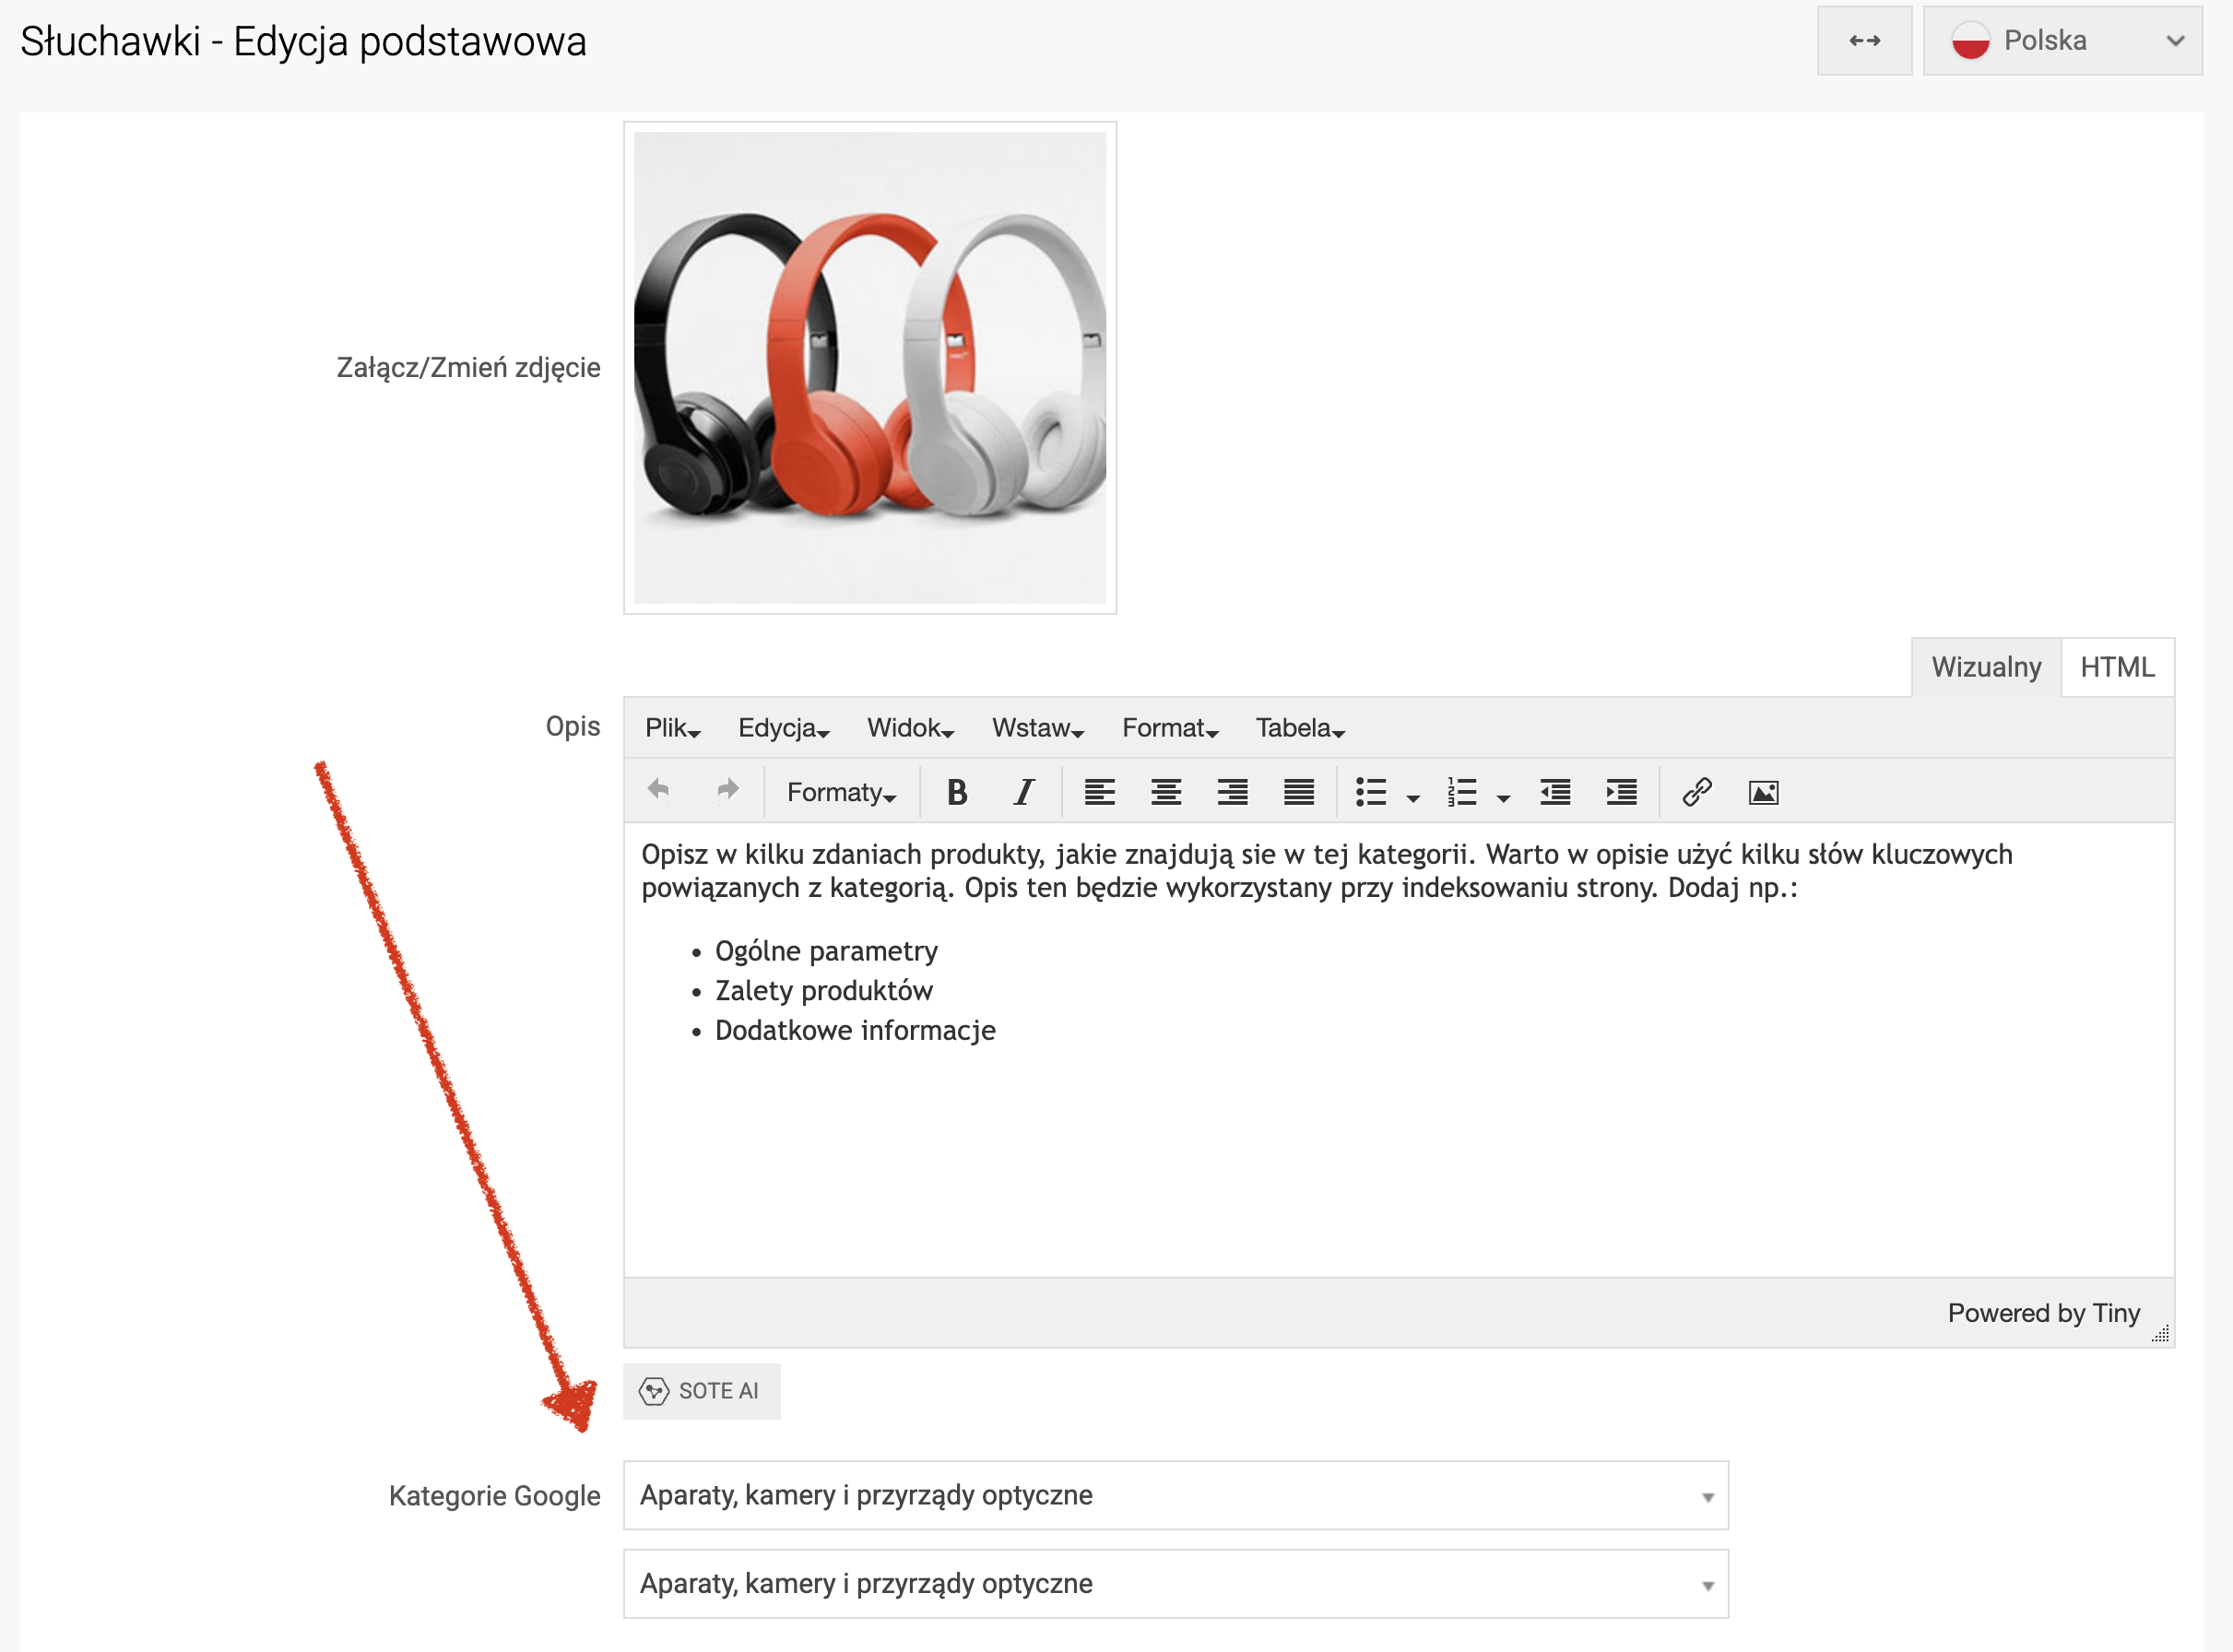Open the Wstaw menu
This screenshot has height=1652, width=2233.
1037,728
